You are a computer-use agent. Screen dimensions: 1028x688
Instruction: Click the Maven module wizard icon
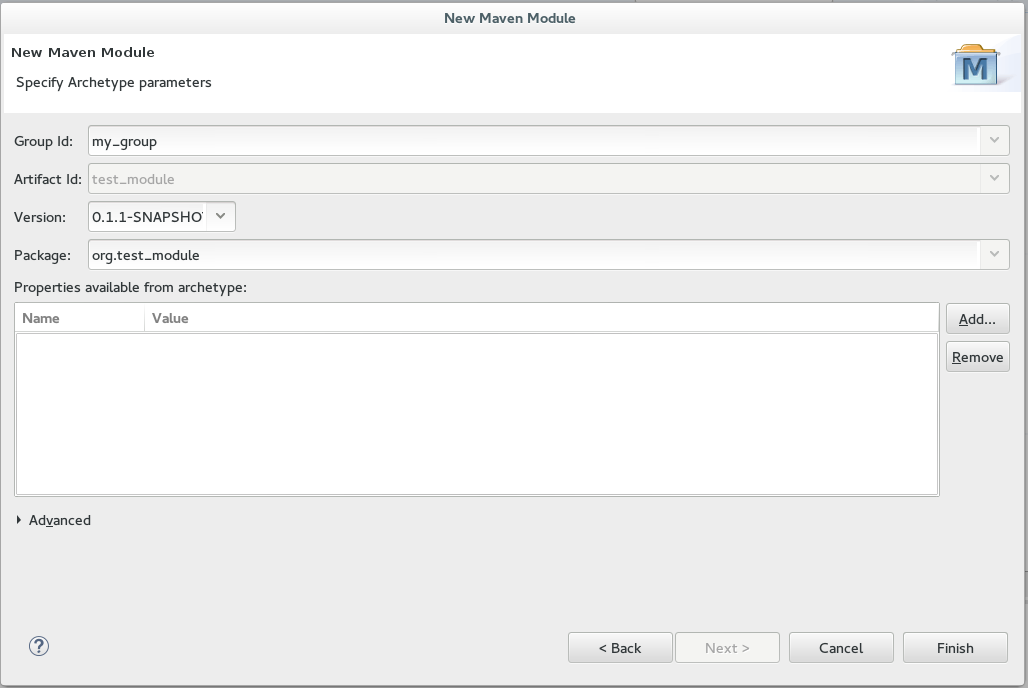[976, 66]
